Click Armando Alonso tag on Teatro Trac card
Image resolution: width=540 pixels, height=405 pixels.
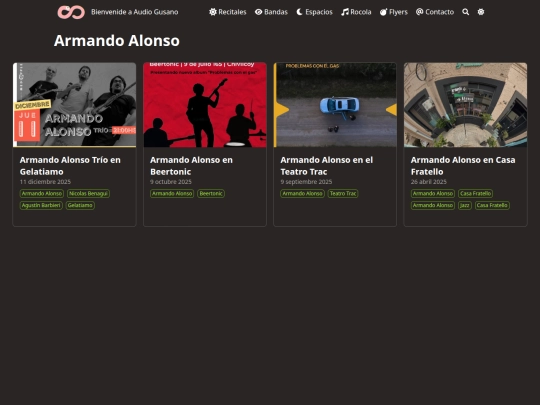click(x=302, y=194)
